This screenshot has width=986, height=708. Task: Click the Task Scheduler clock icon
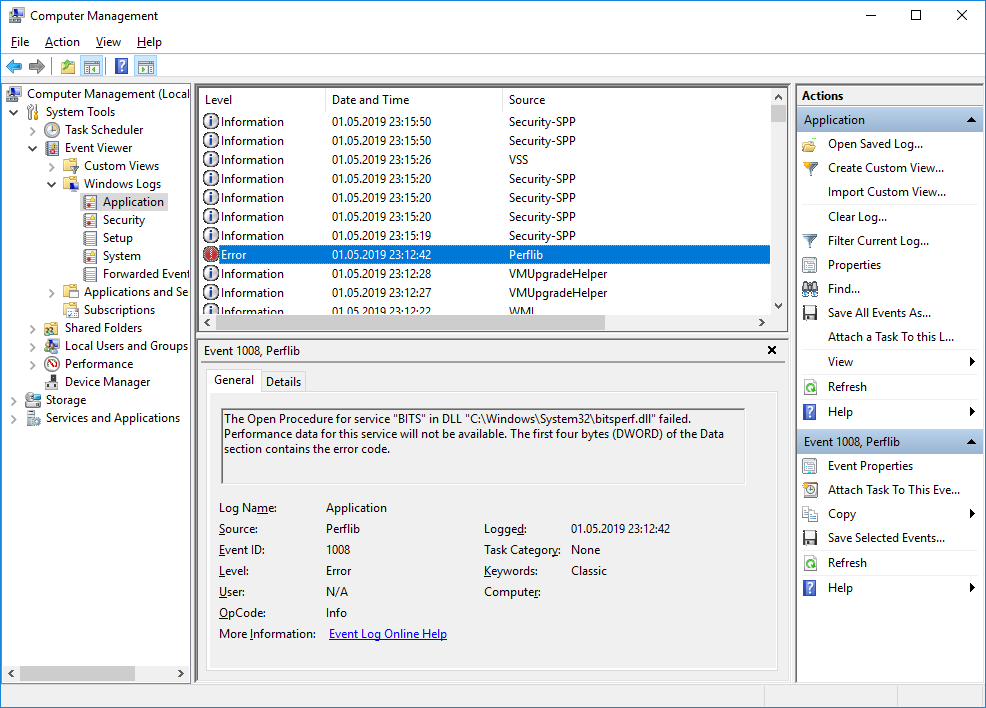[x=52, y=130]
